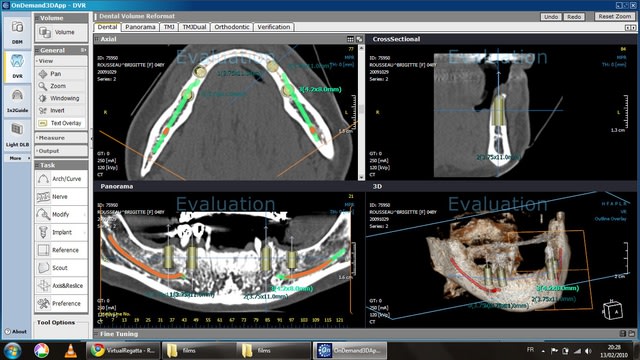Open the In2Guide module

17,101
